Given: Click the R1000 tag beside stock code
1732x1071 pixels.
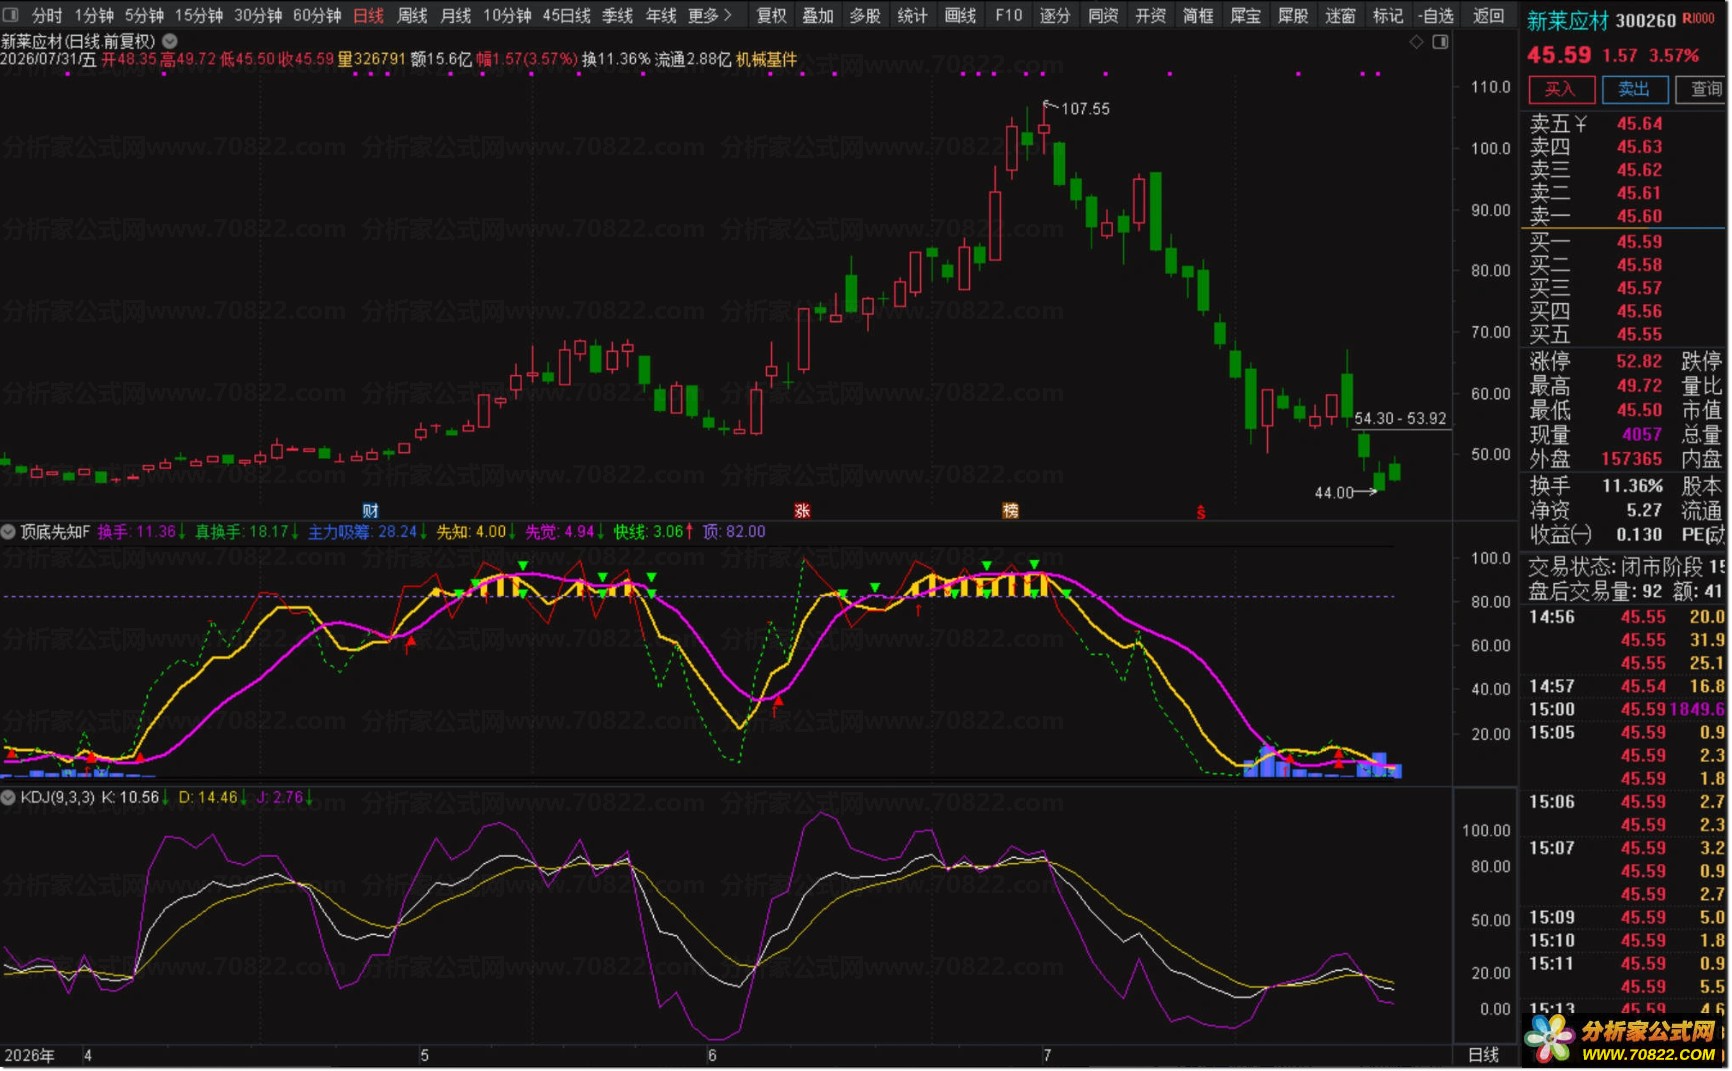Looking at the screenshot, I should click(x=1698, y=19).
